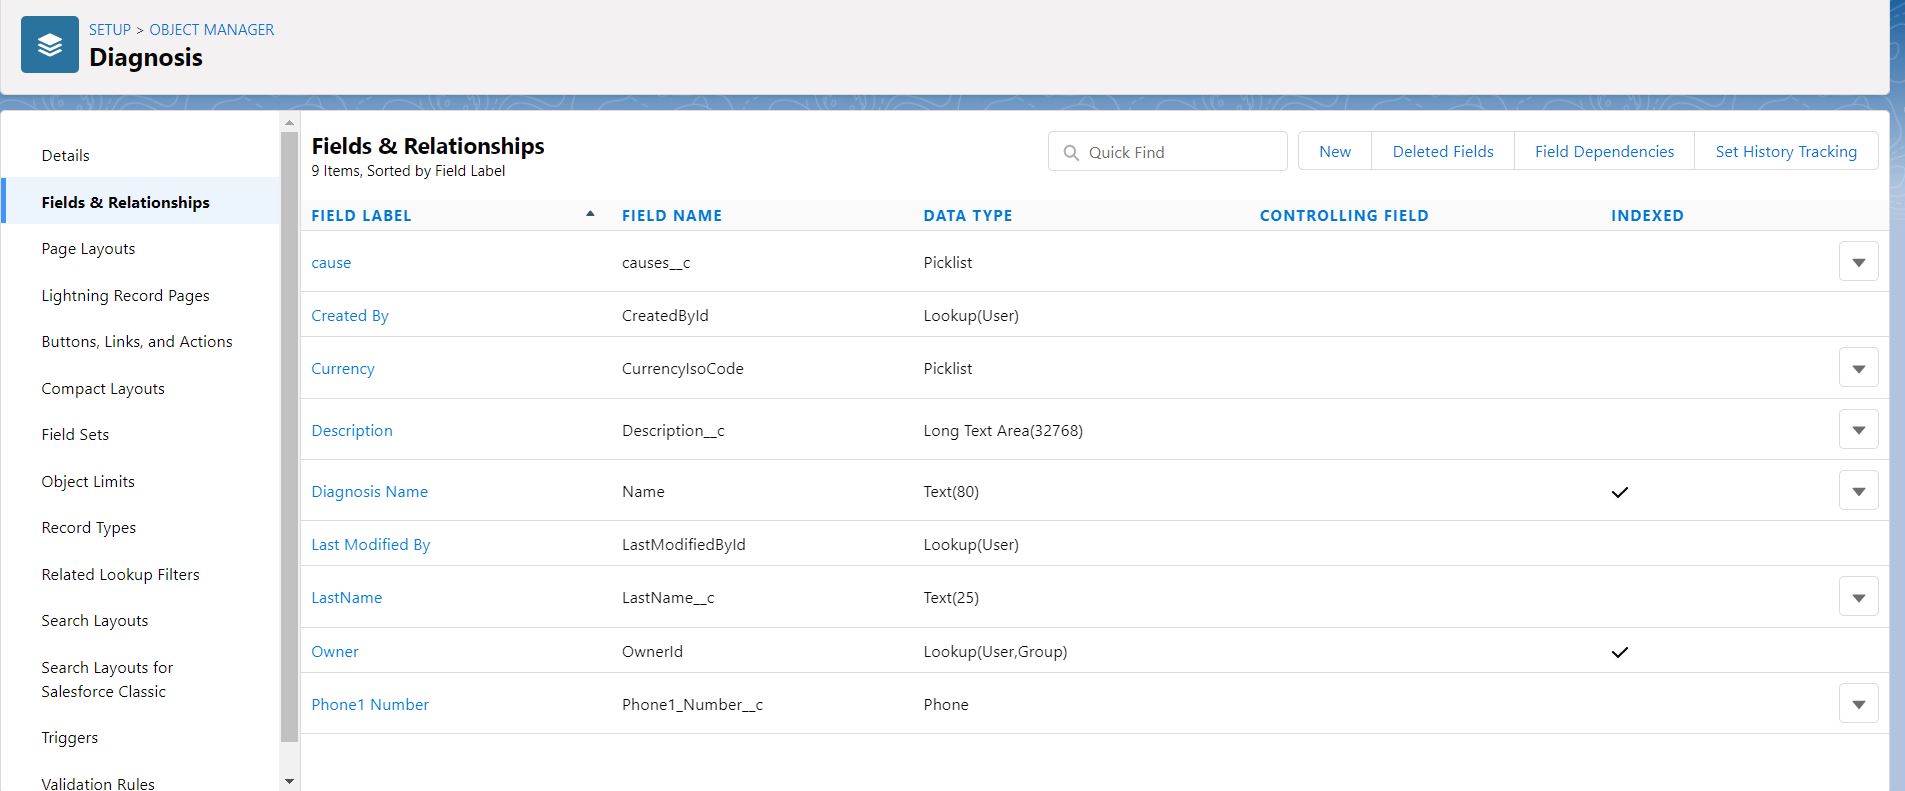Click the Diagnosis Name indexed checkmark
This screenshot has width=1905, height=791.
(1620, 492)
